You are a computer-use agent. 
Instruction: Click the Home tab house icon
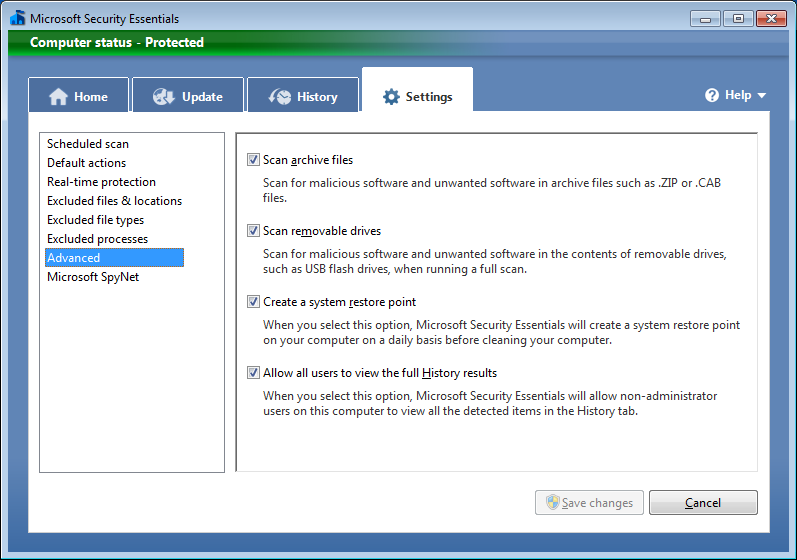click(x=59, y=97)
